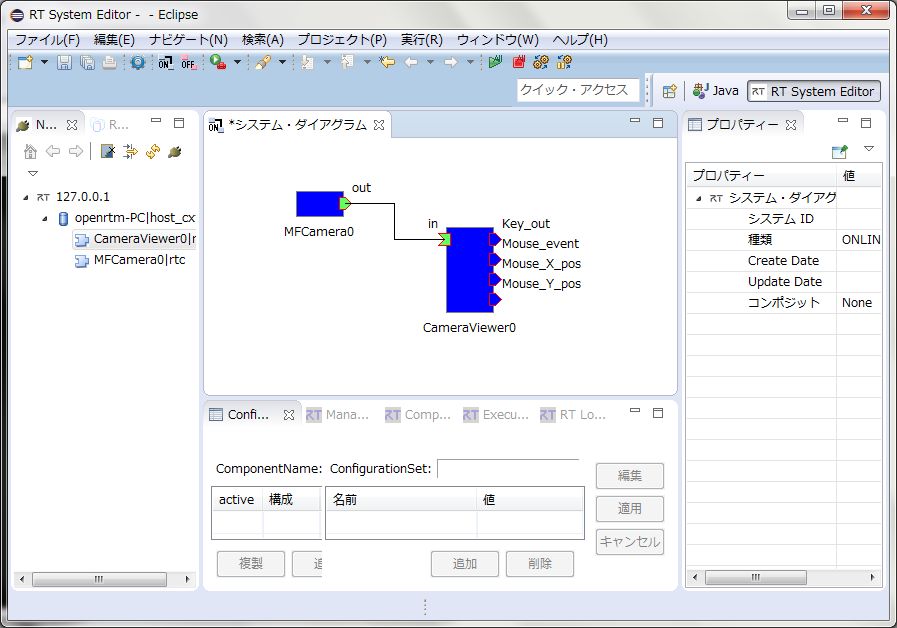Click the Quick Access search field
This screenshot has height=628, width=897.
click(x=578, y=90)
